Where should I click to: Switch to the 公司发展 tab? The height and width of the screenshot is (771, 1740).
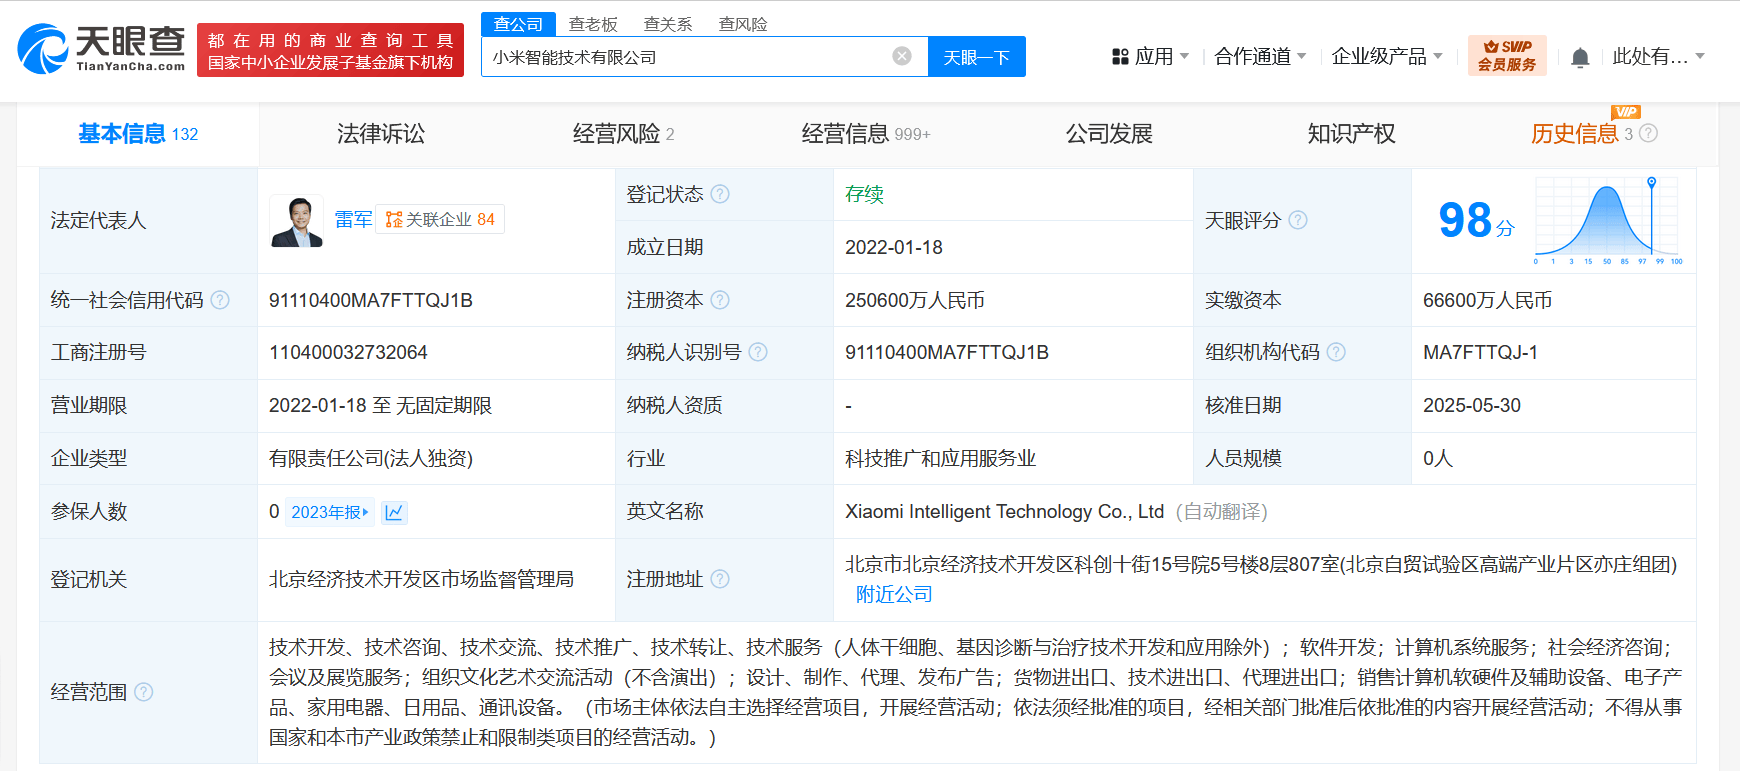point(1109,134)
